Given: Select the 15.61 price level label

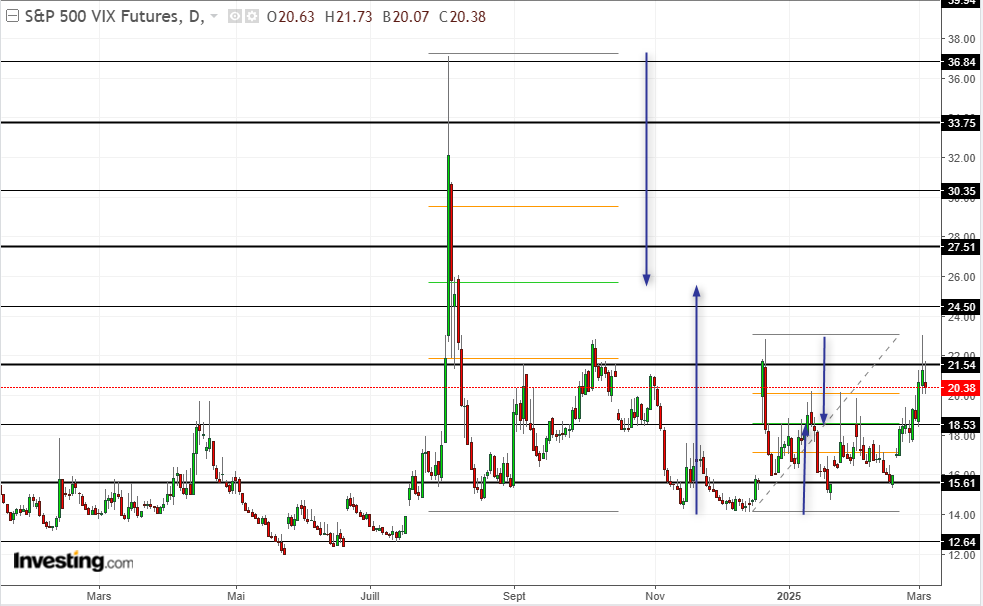Looking at the screenshot, I should click(x=961, y=483).
